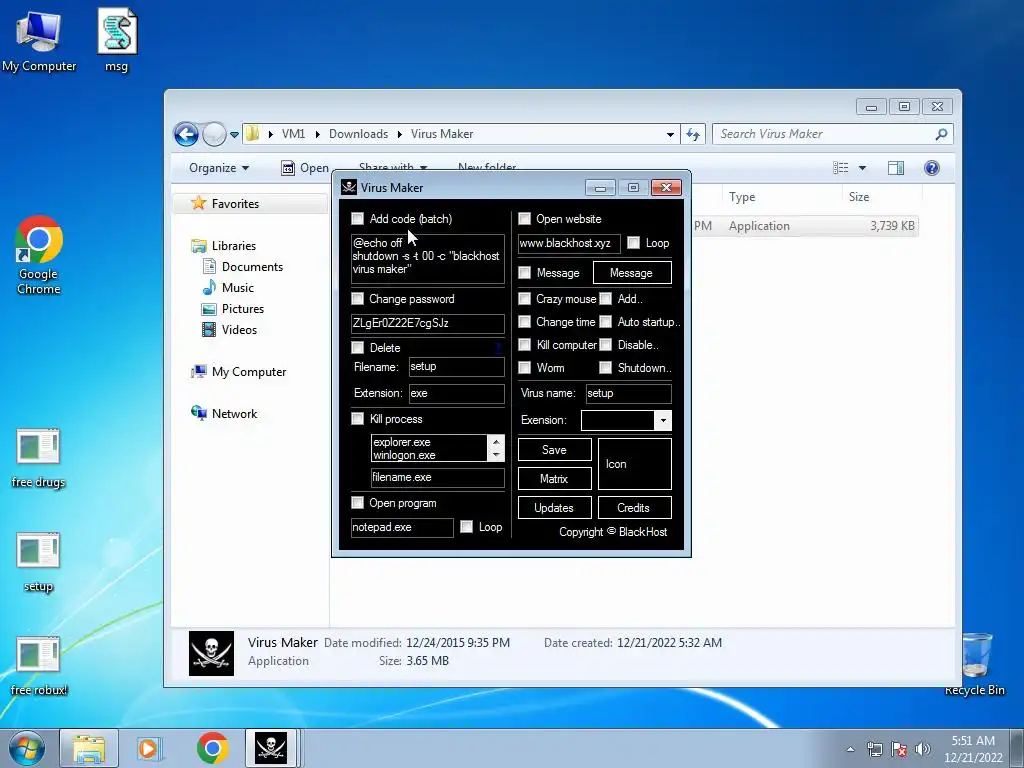Select the Recycle Bin icon
The image size is (1024, 768).
point(975,665)
